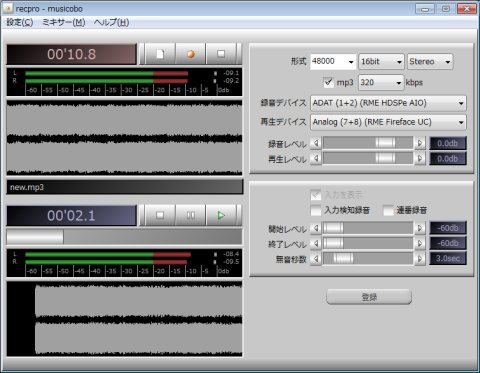
Task: Enable 連番録音 checkbox
Action: click(388, 210)
